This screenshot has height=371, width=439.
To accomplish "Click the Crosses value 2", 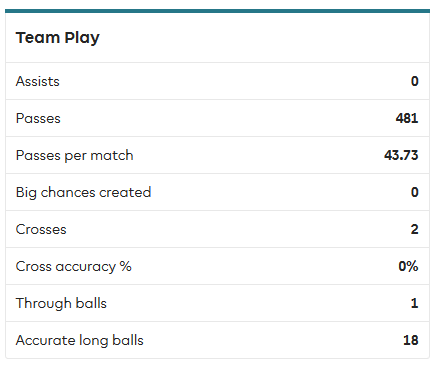I will [x=414, y=229].
